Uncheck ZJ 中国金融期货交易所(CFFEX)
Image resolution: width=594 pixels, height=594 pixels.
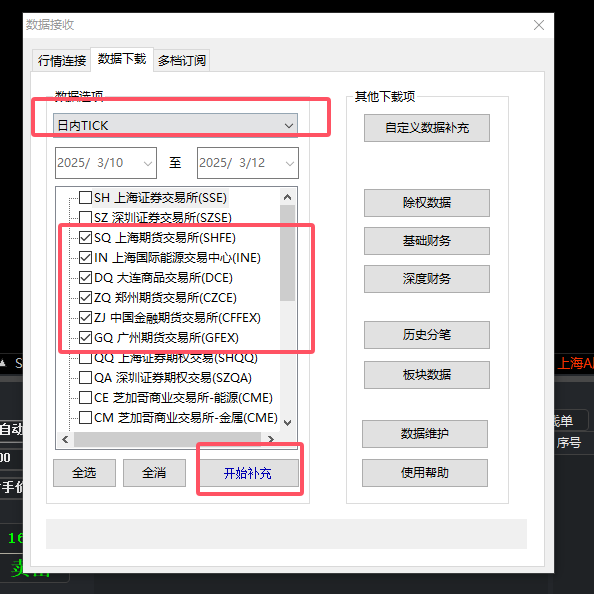coord(85,317)
